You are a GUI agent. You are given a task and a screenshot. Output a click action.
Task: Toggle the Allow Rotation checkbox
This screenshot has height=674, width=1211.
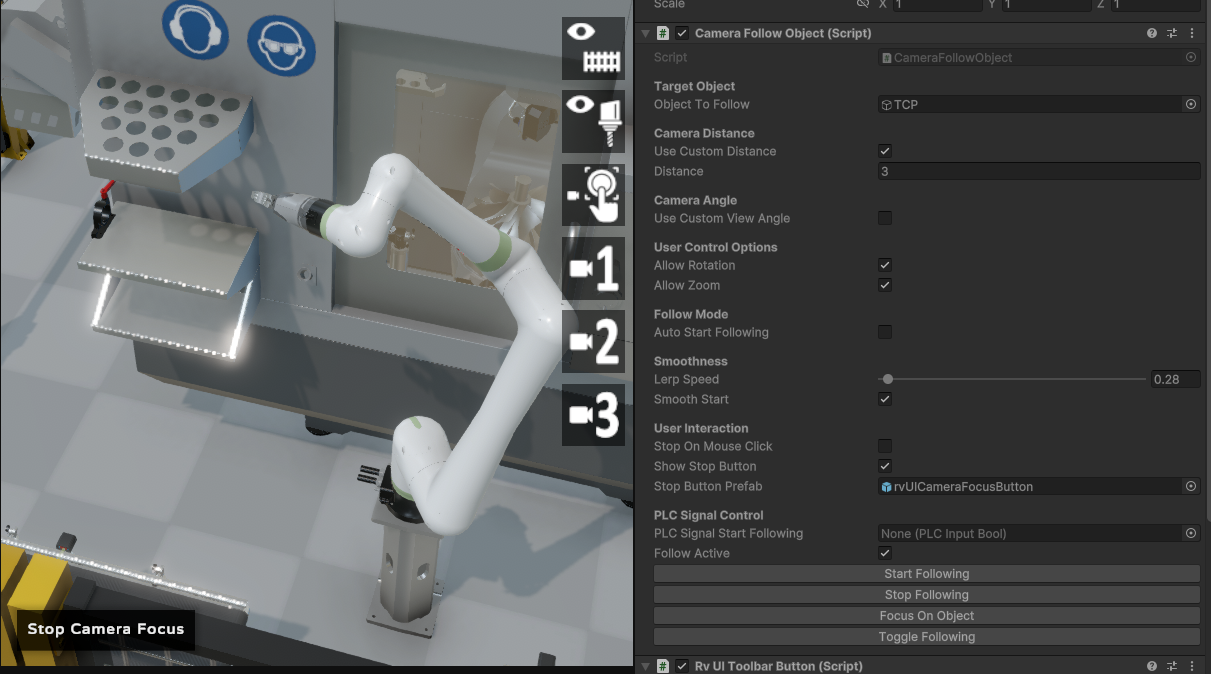(x=885, y=265)
